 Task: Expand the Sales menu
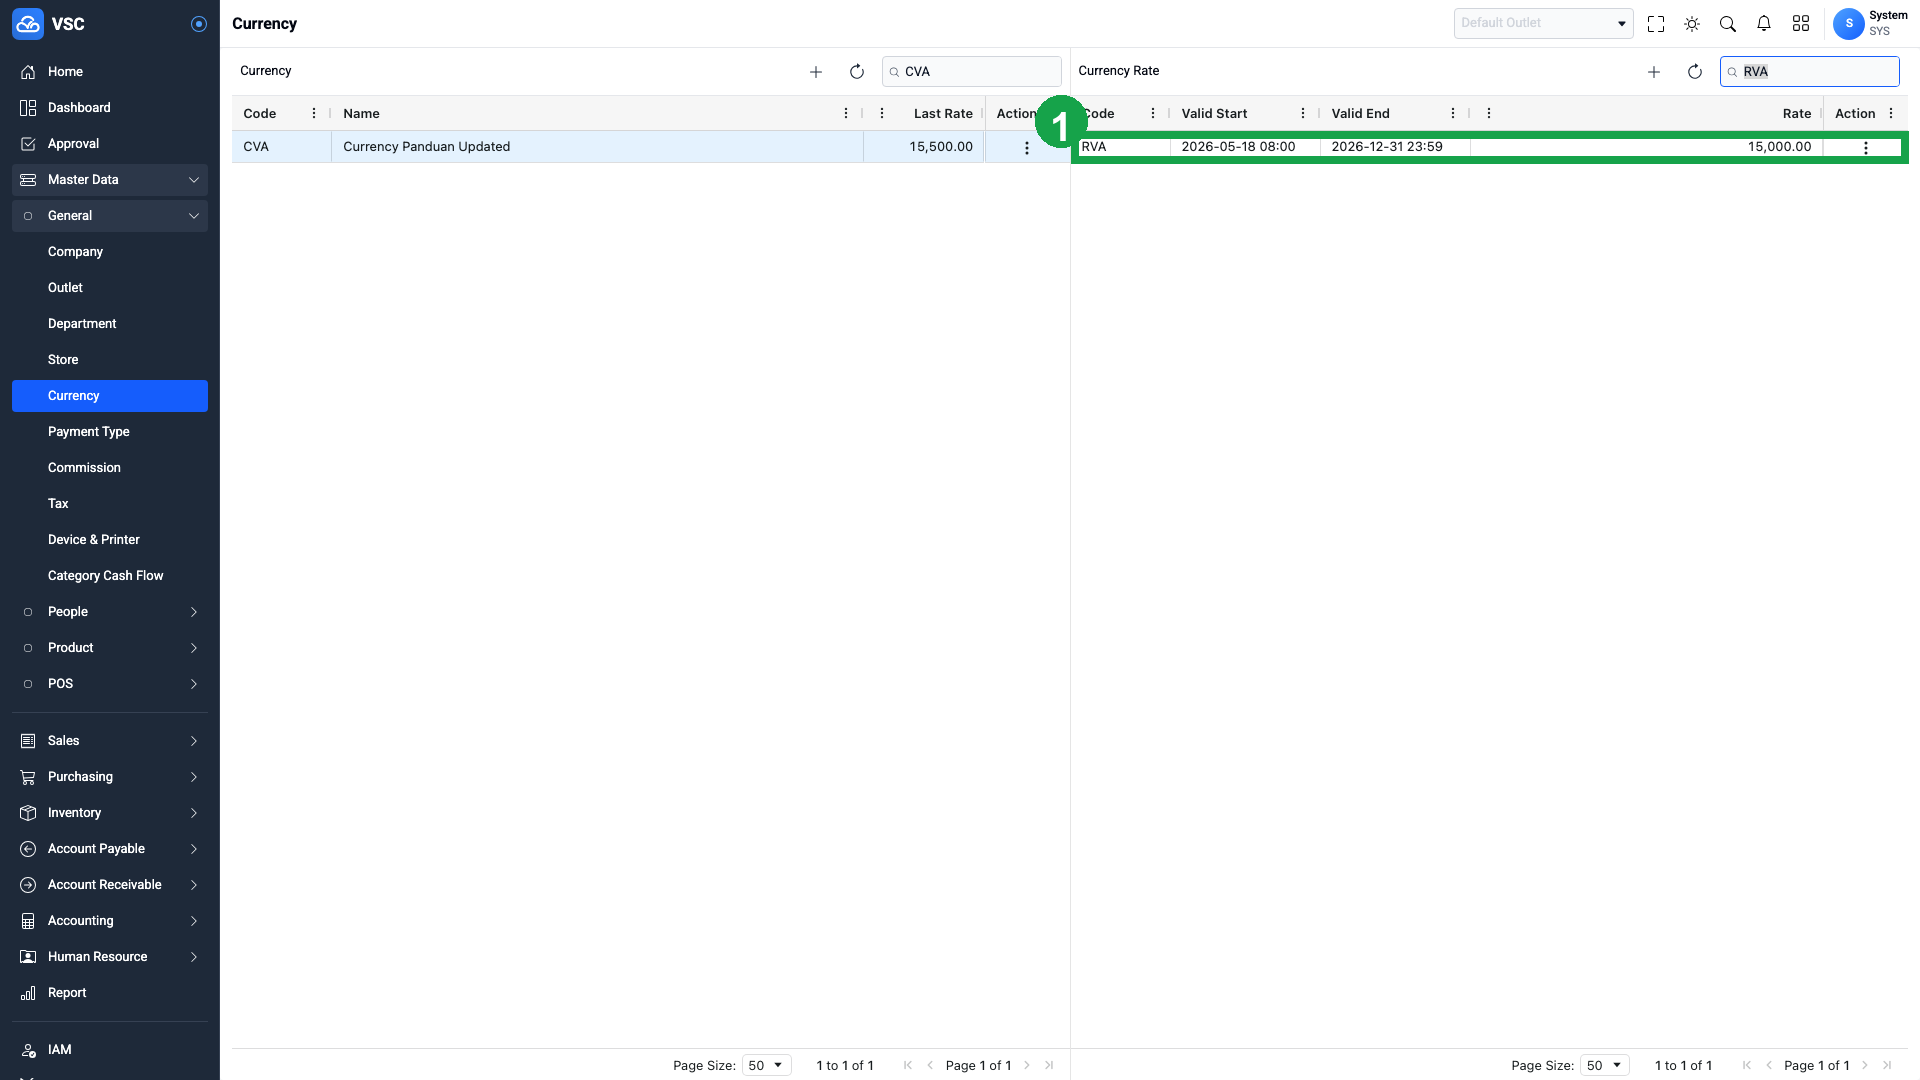pyautogui.click(x=110, y=741)
